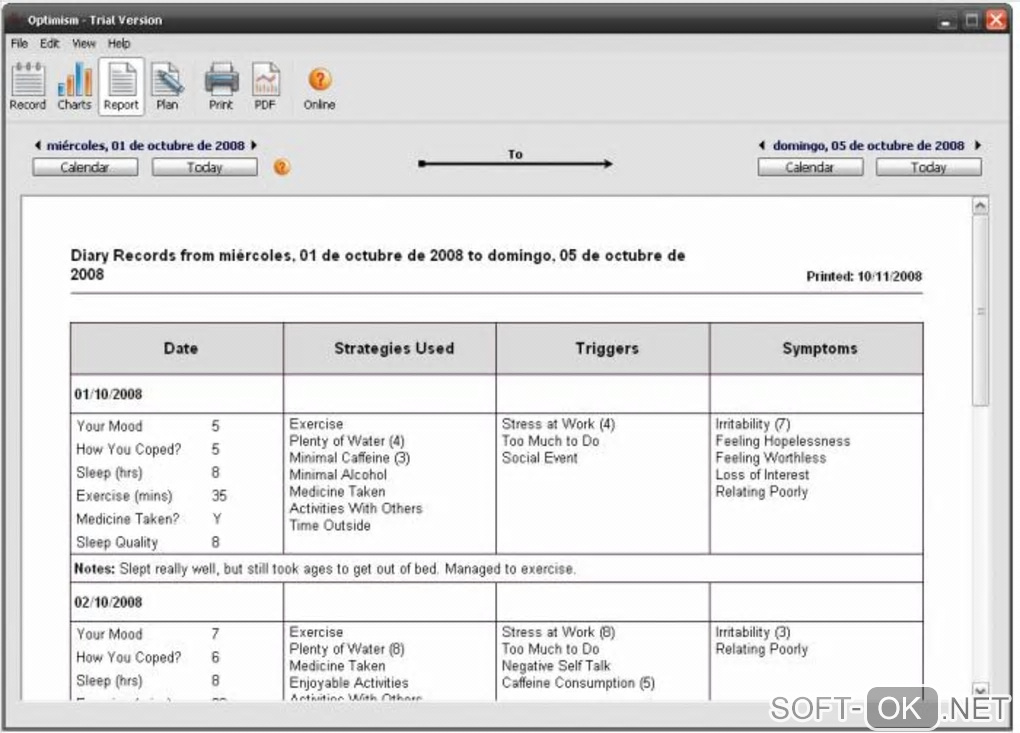Click 'Feeling Worthless' symptom

(x=770, y=458)
